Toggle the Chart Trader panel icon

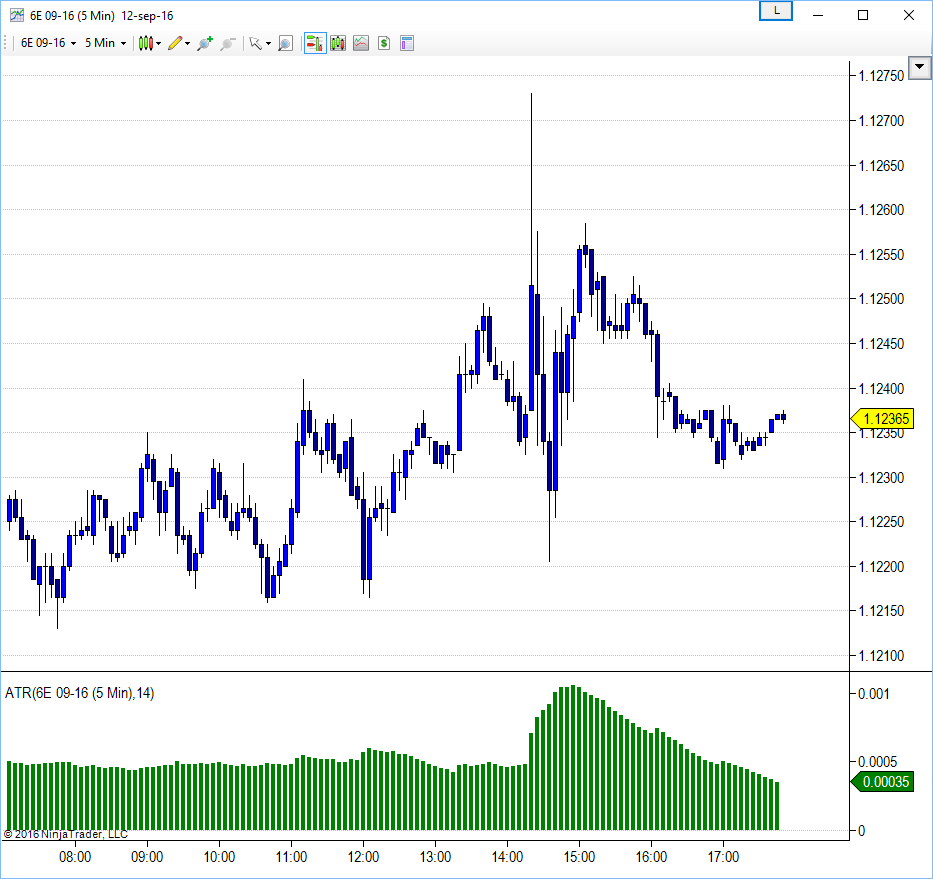coord(314,43)
